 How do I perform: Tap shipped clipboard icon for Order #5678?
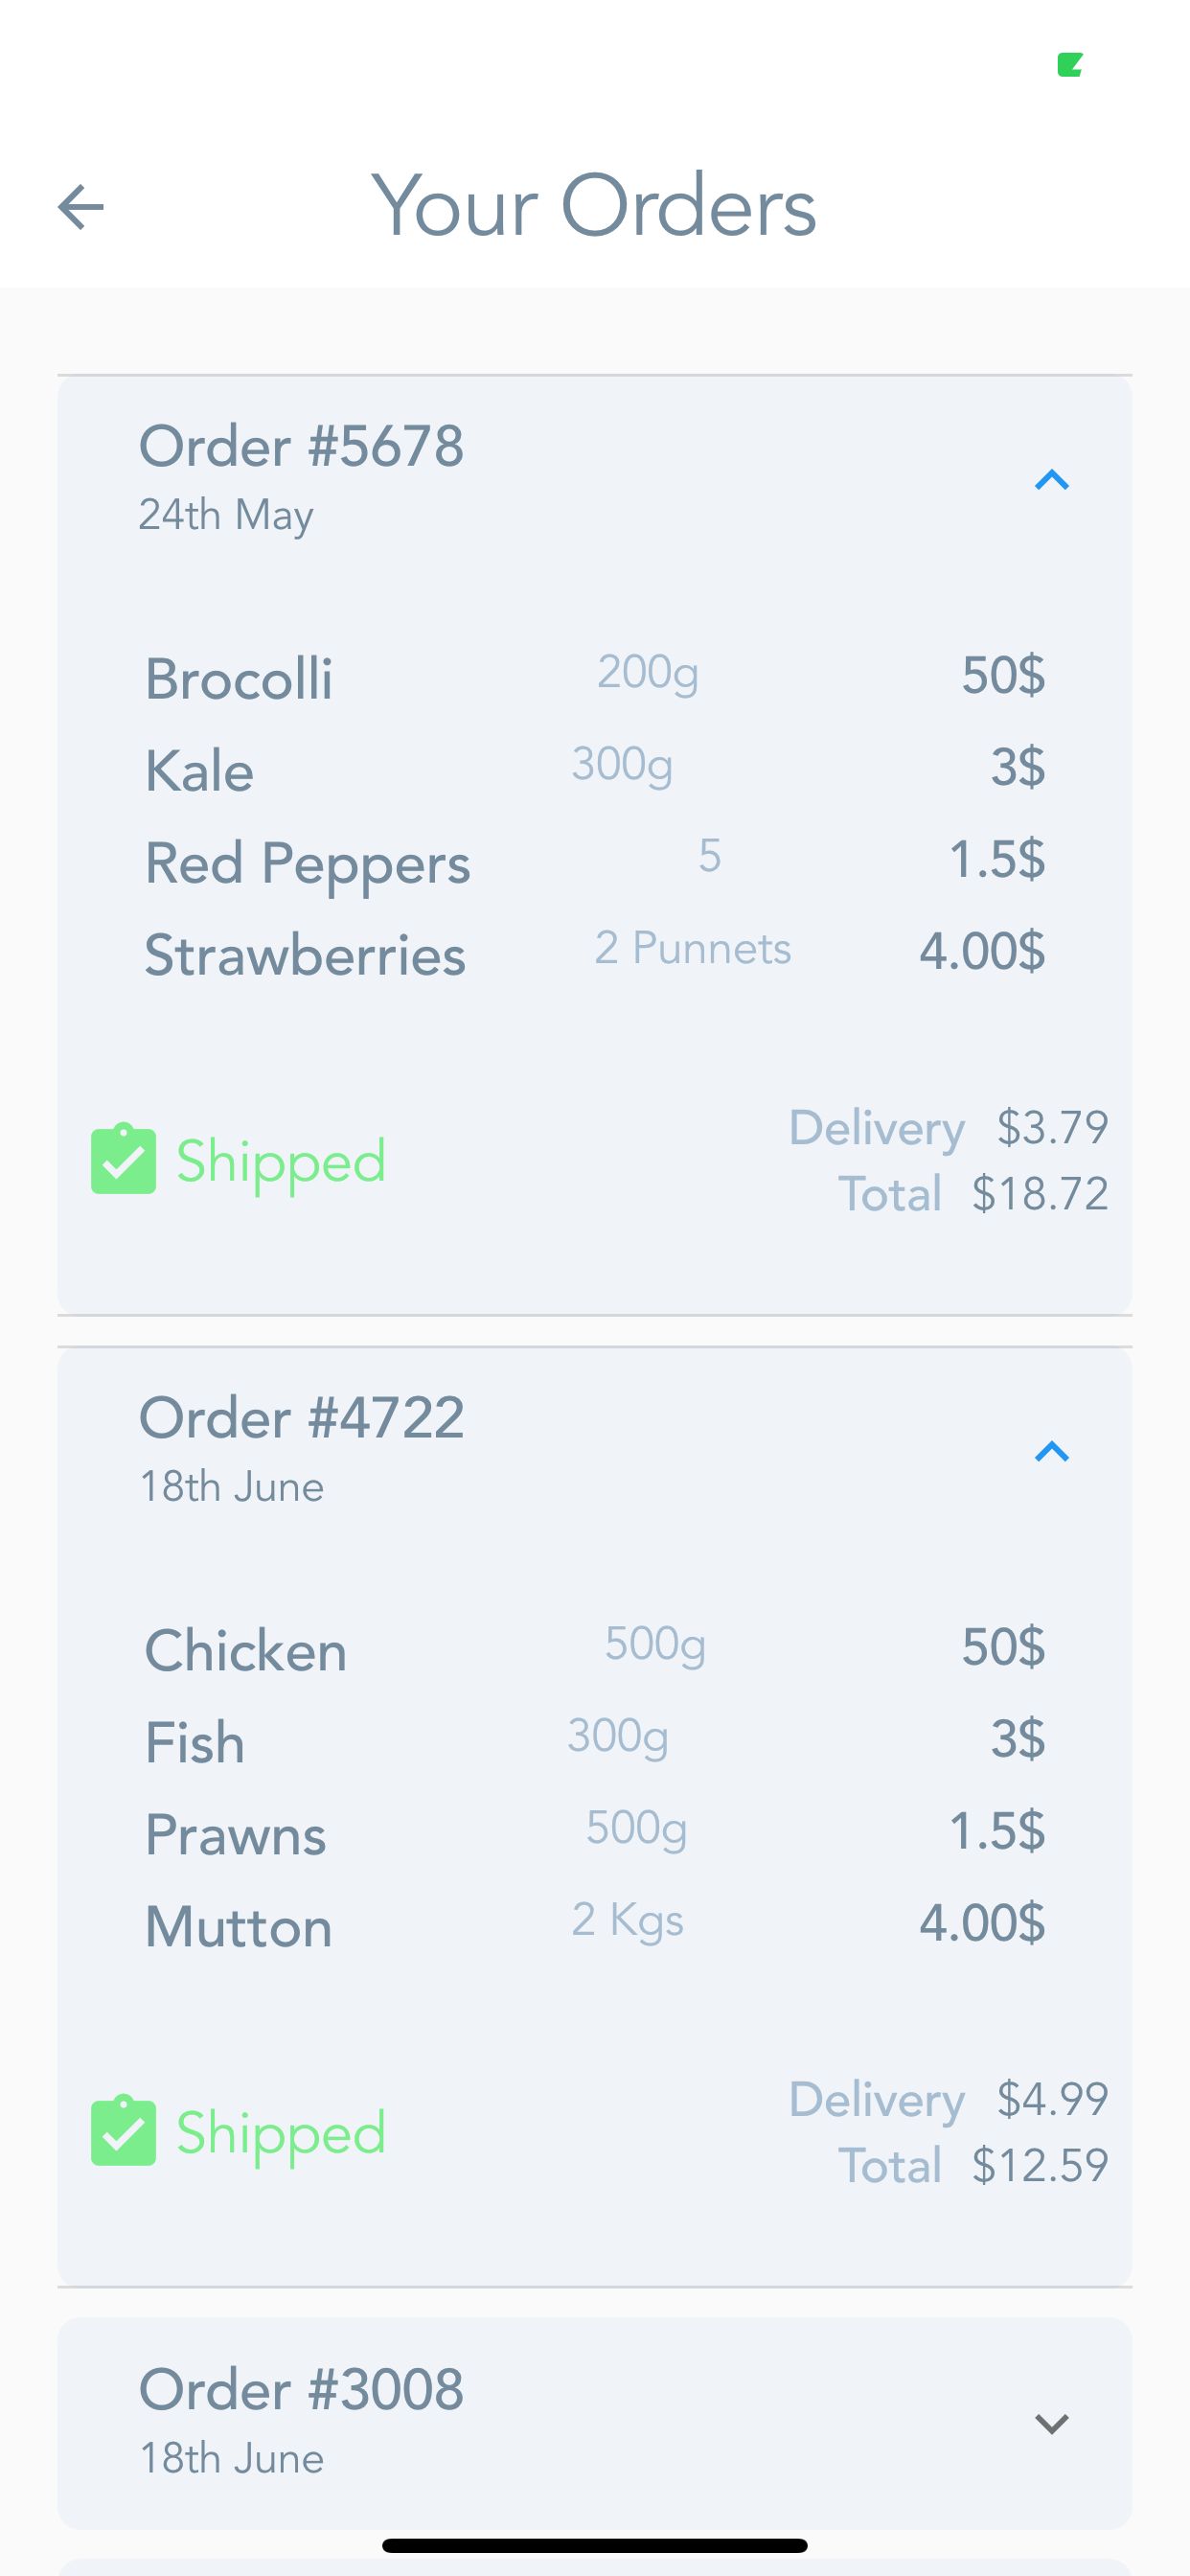[x=124, y=1159]
